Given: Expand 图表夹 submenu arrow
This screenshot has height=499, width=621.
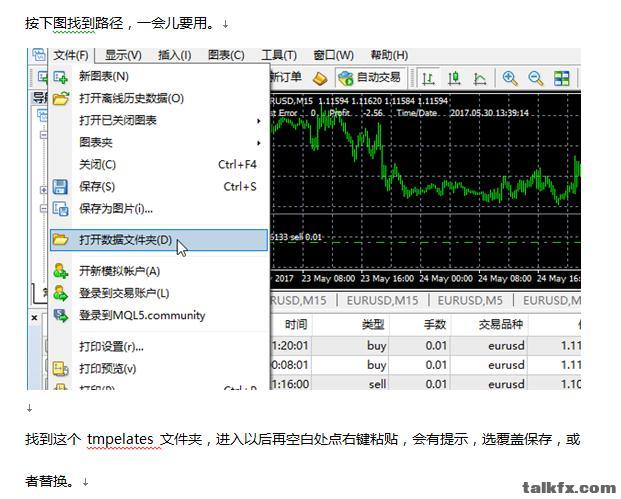Looking at the screenshot, I should pos(259,143).
